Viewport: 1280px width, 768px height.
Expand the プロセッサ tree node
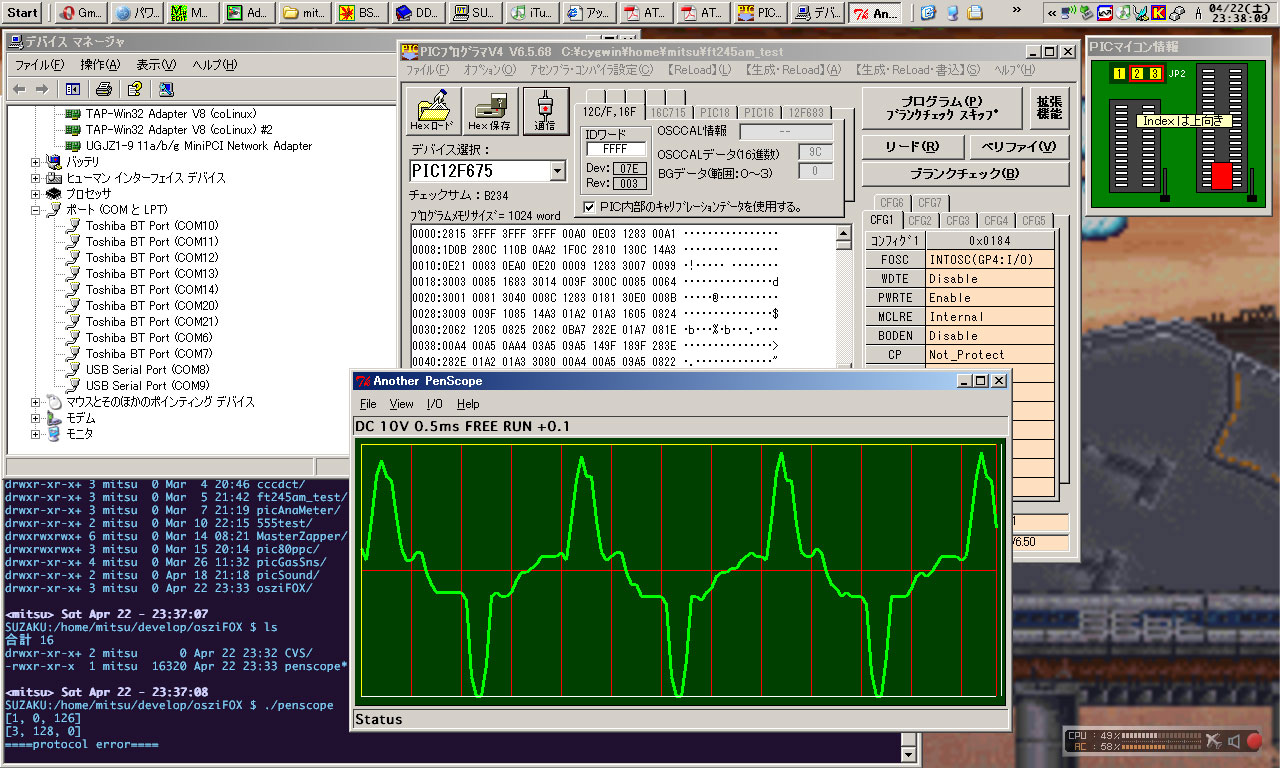[37, 194]
